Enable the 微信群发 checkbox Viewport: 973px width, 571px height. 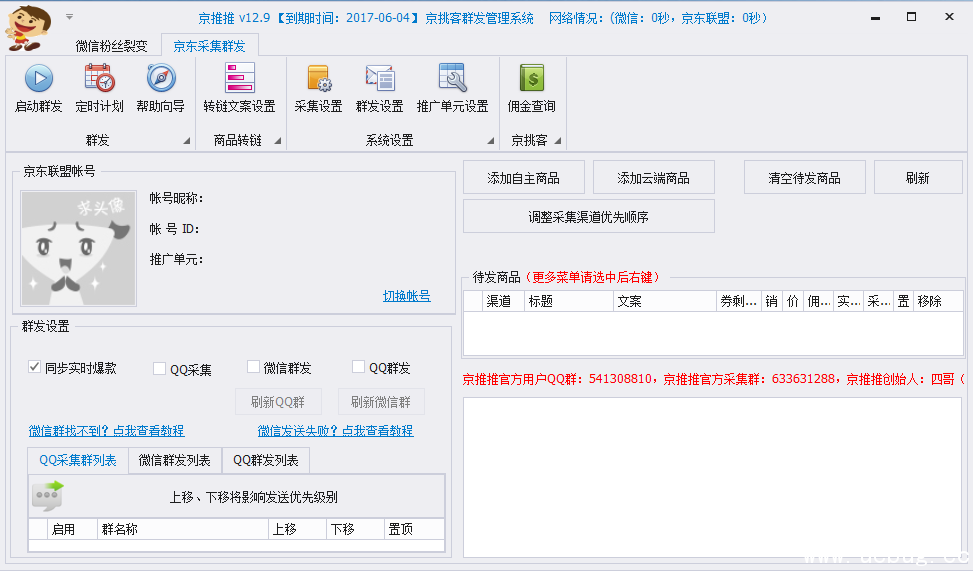click(253, 367)
